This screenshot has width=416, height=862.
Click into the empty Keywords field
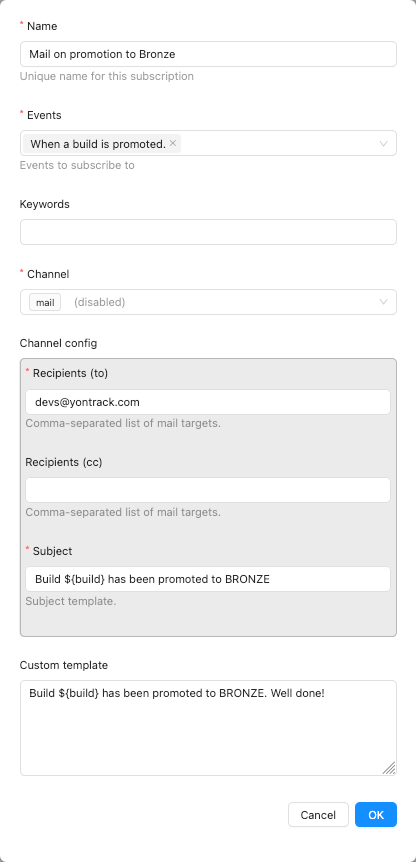coord(208,232)
